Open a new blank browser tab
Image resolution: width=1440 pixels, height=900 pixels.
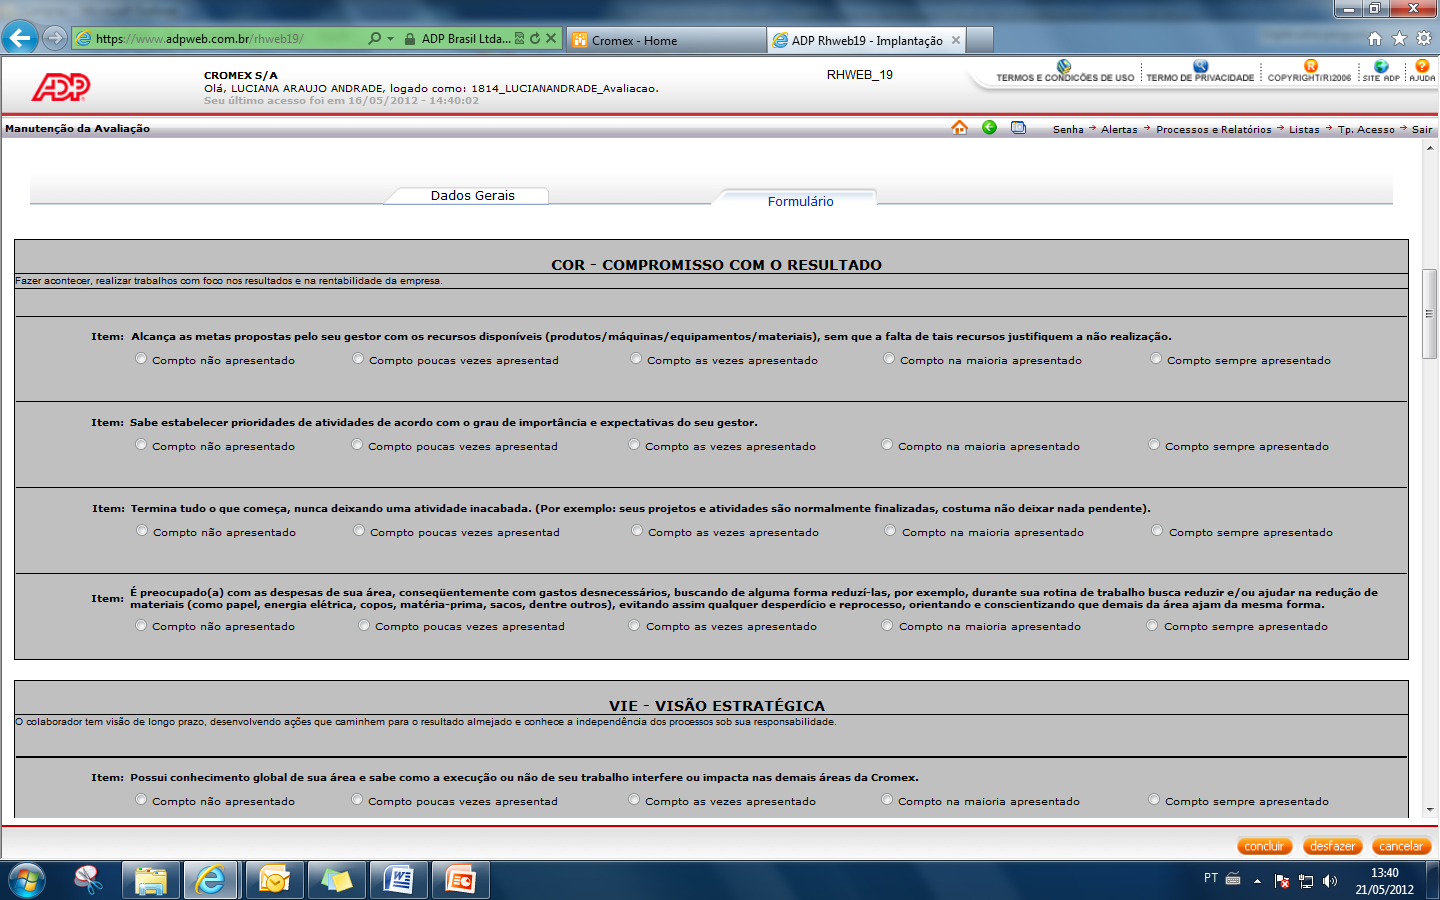[x=980, y=40]
